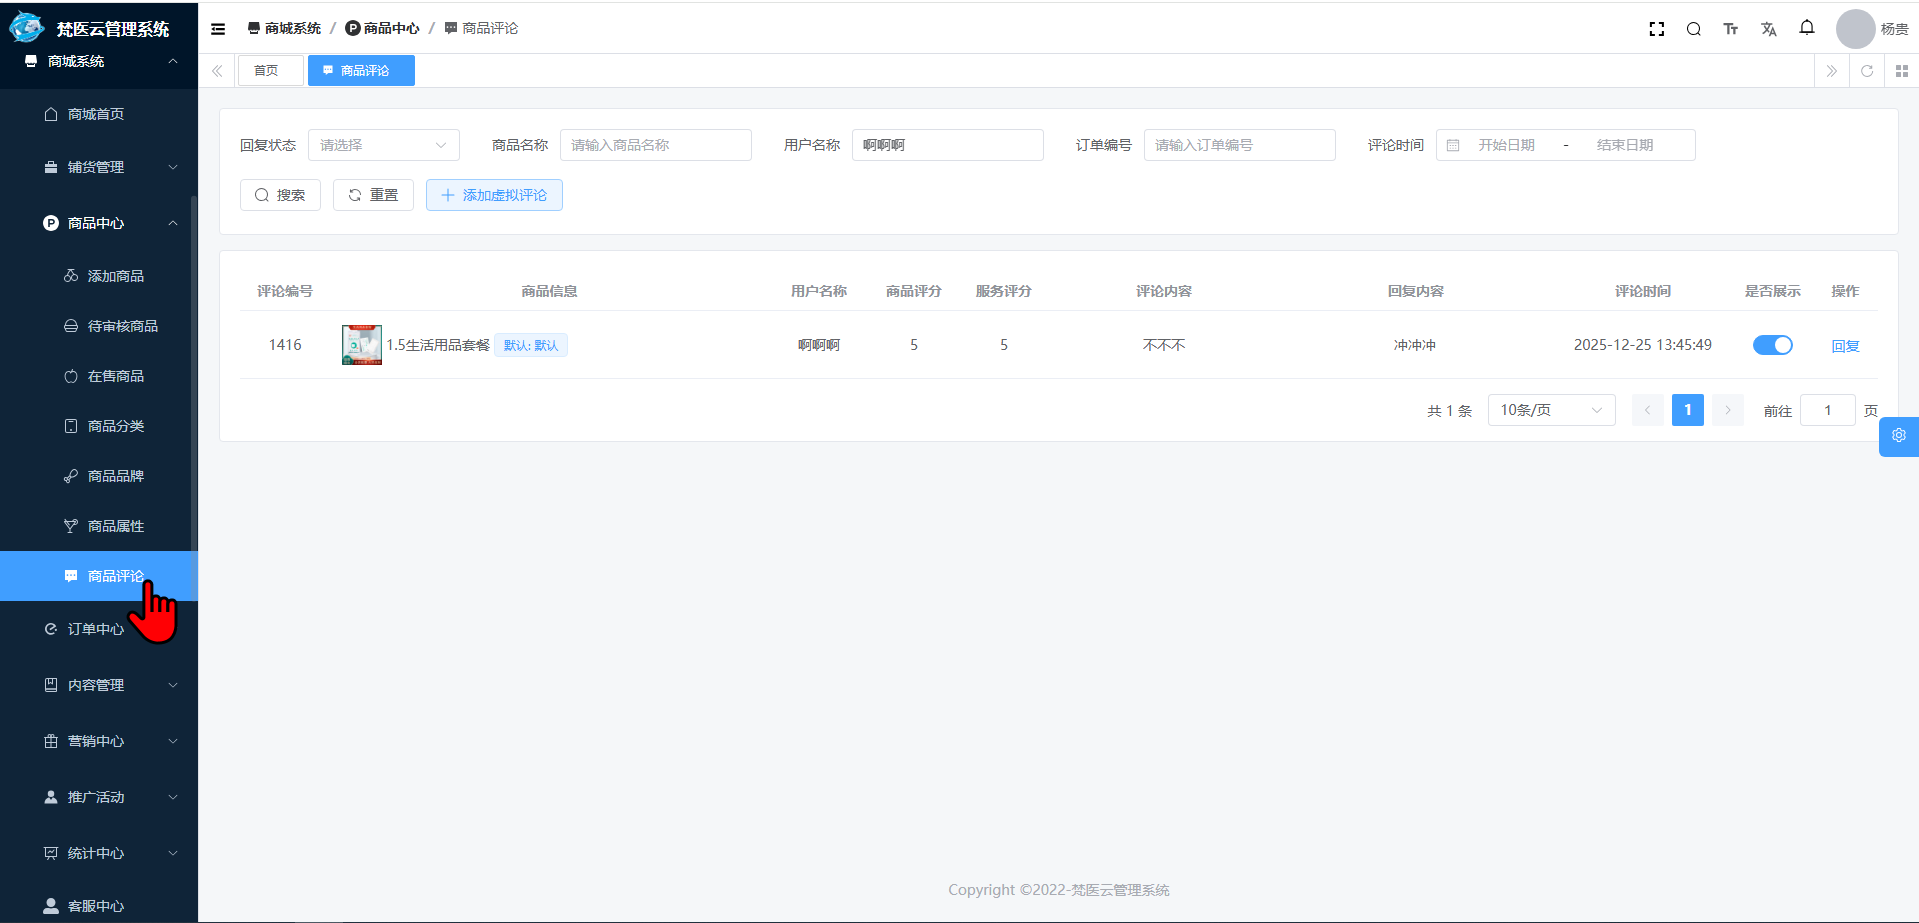
Task: Click the 回复 link for comment 1416
Action: pyautogui.click(x=1844, y=346)
